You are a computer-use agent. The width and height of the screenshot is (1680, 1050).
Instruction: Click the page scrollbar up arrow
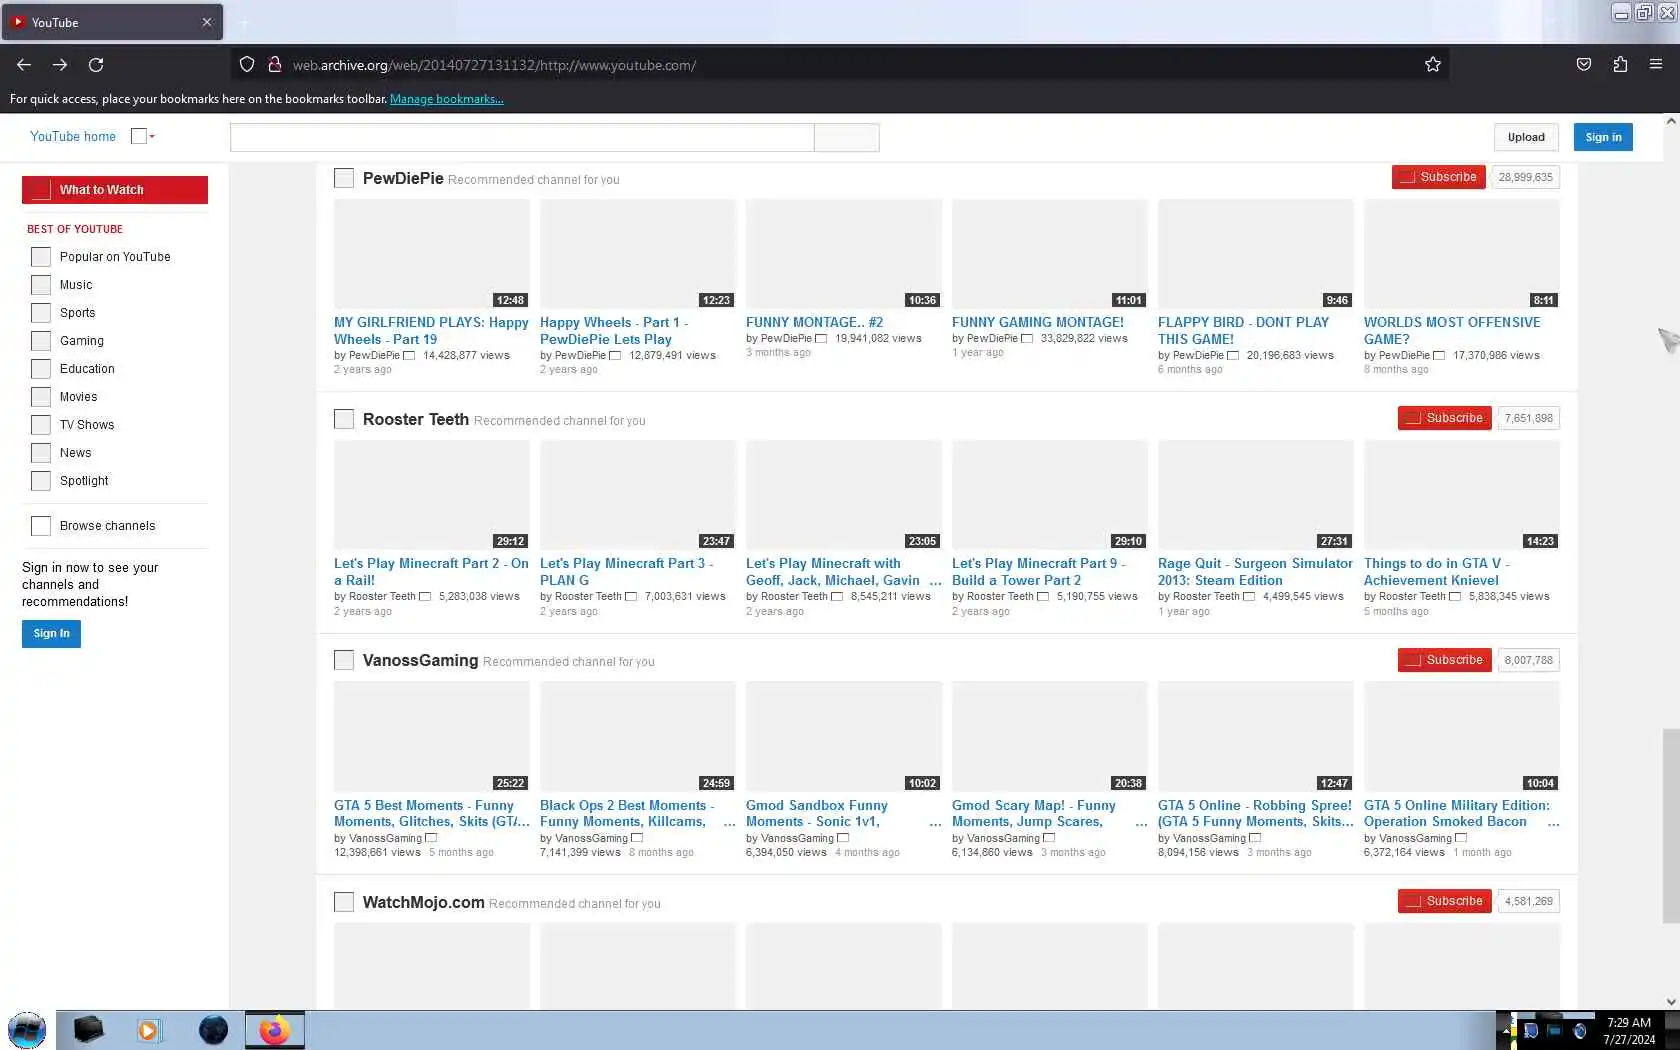[x=1671, y=121]
